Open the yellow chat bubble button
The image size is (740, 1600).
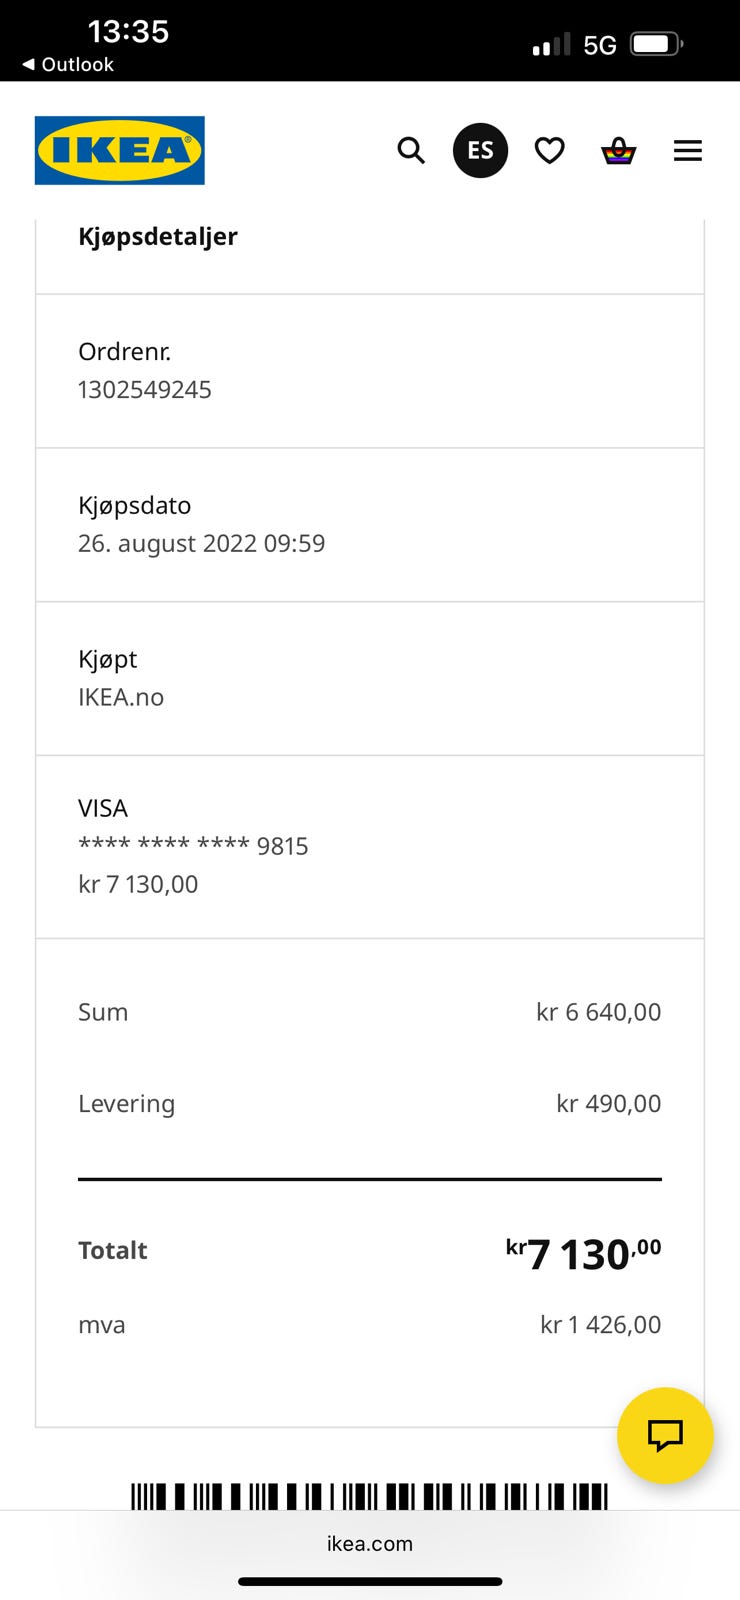tap(665, 1435)
